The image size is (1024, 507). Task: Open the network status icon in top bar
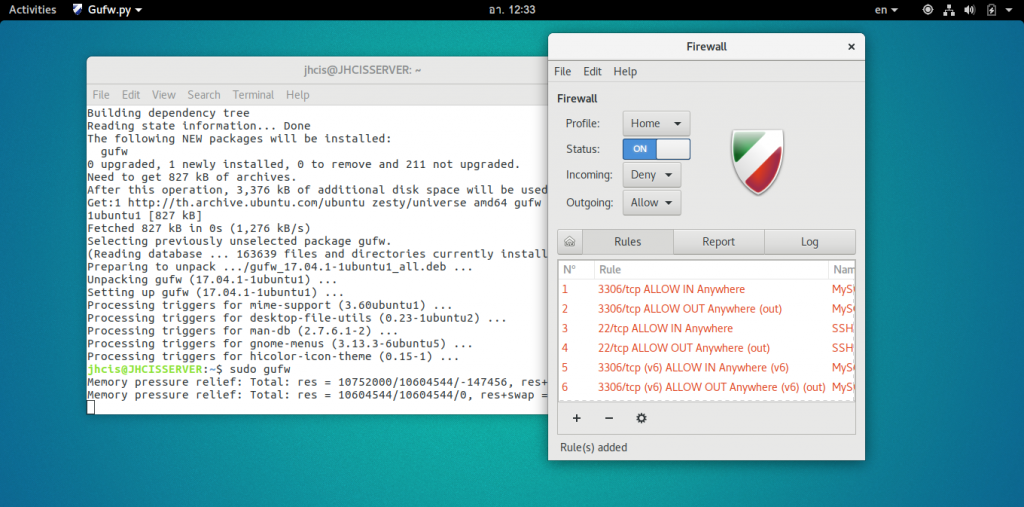tap(948, 10)
